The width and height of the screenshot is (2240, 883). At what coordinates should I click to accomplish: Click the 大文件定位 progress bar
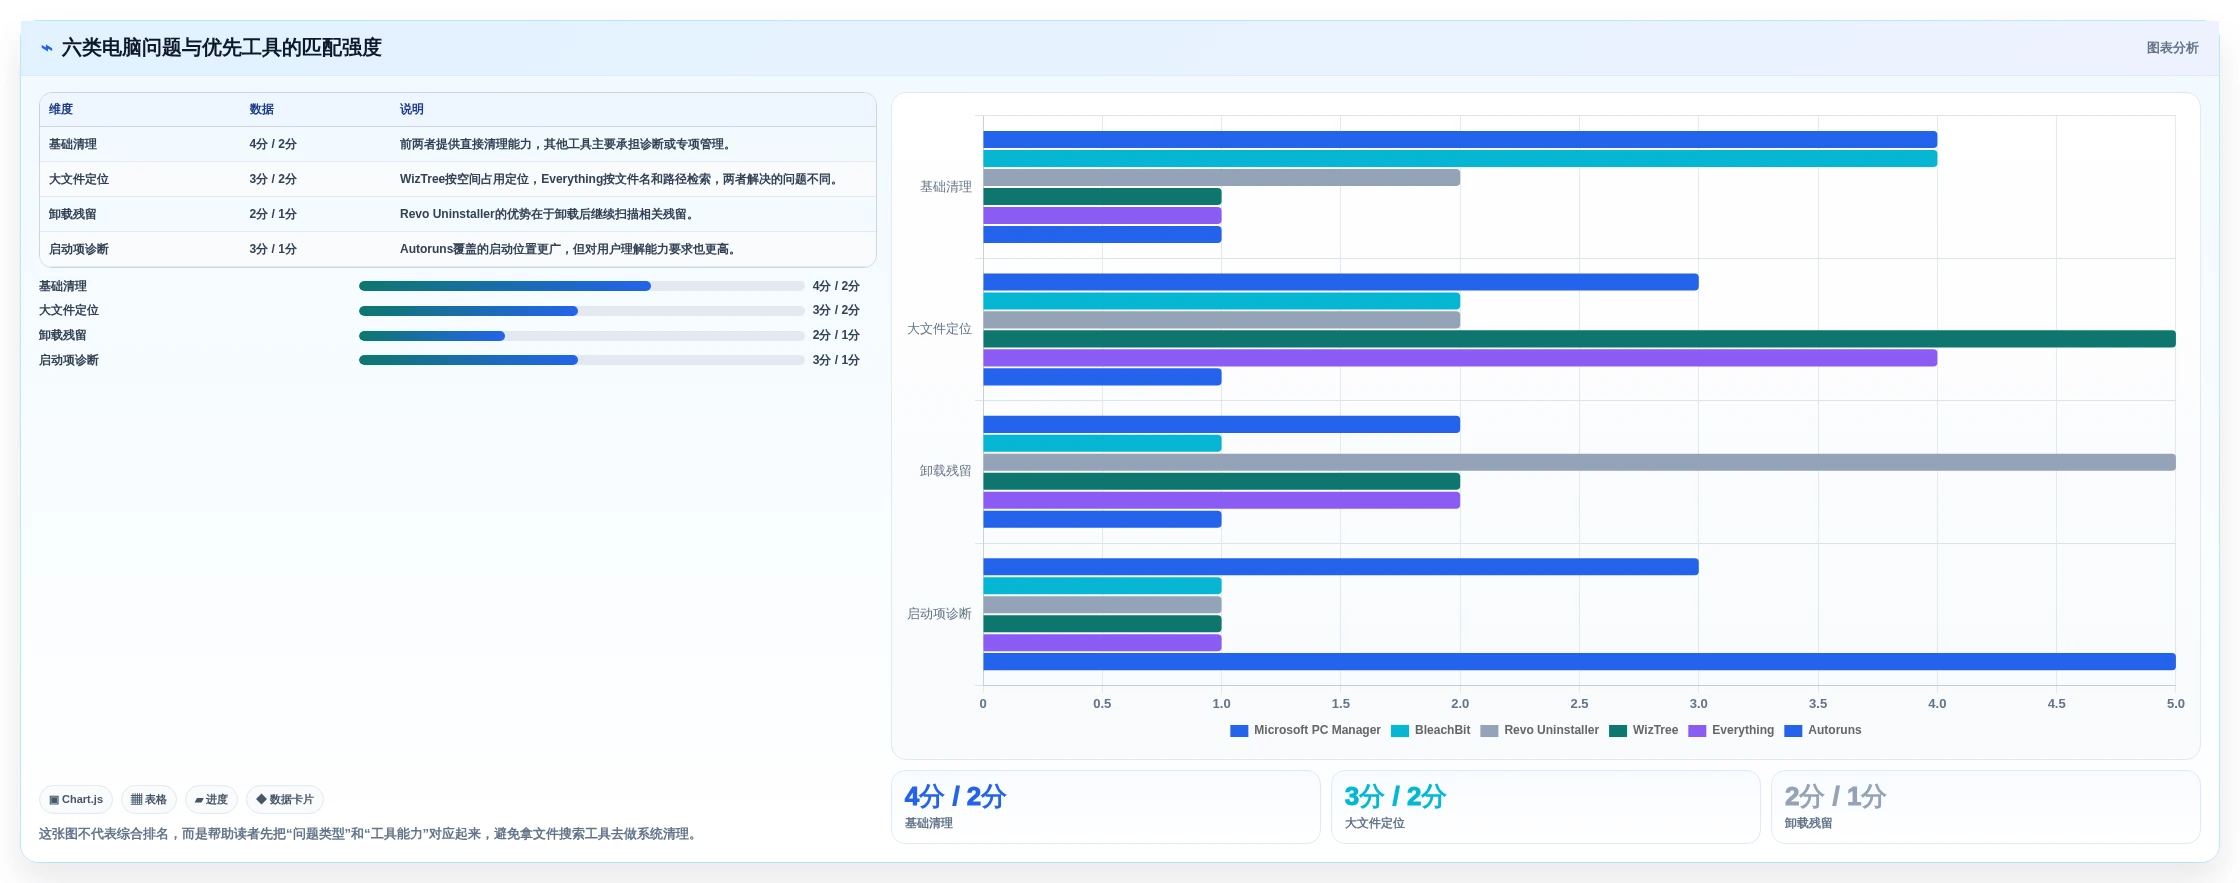(581, 311)
